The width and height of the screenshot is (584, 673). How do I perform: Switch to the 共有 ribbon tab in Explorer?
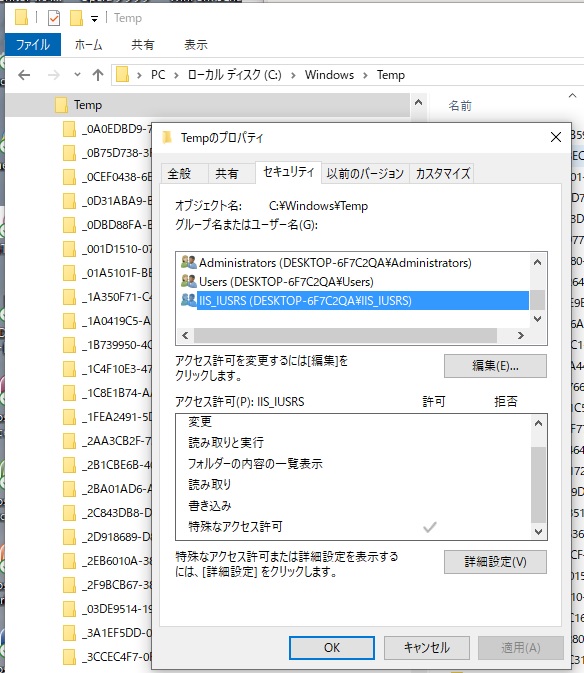coord(143,45)
